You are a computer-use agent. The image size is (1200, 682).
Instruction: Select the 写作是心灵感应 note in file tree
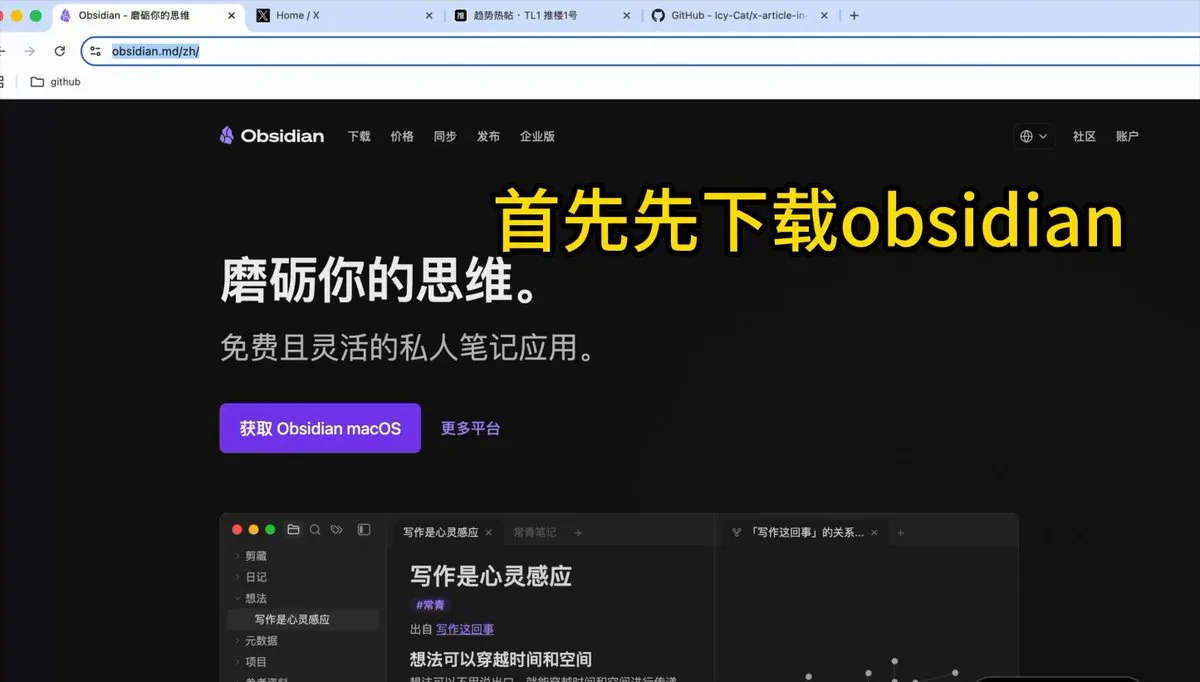click(x=304, y=620)
